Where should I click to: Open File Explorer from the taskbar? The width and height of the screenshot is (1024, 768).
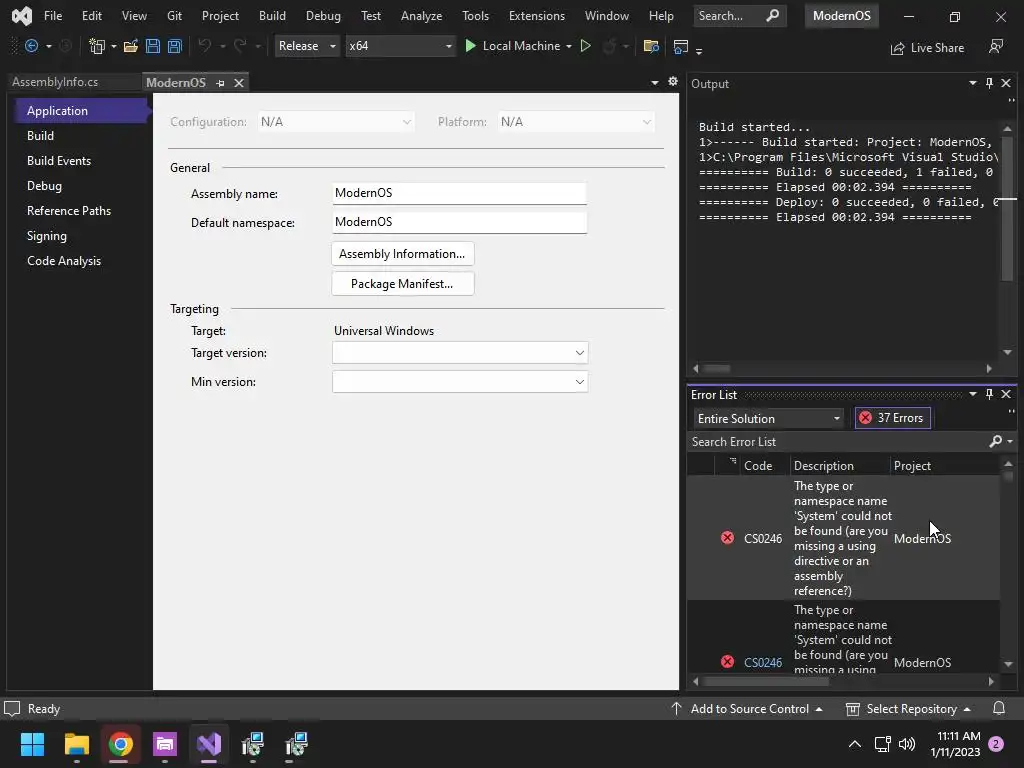point(76,744)
